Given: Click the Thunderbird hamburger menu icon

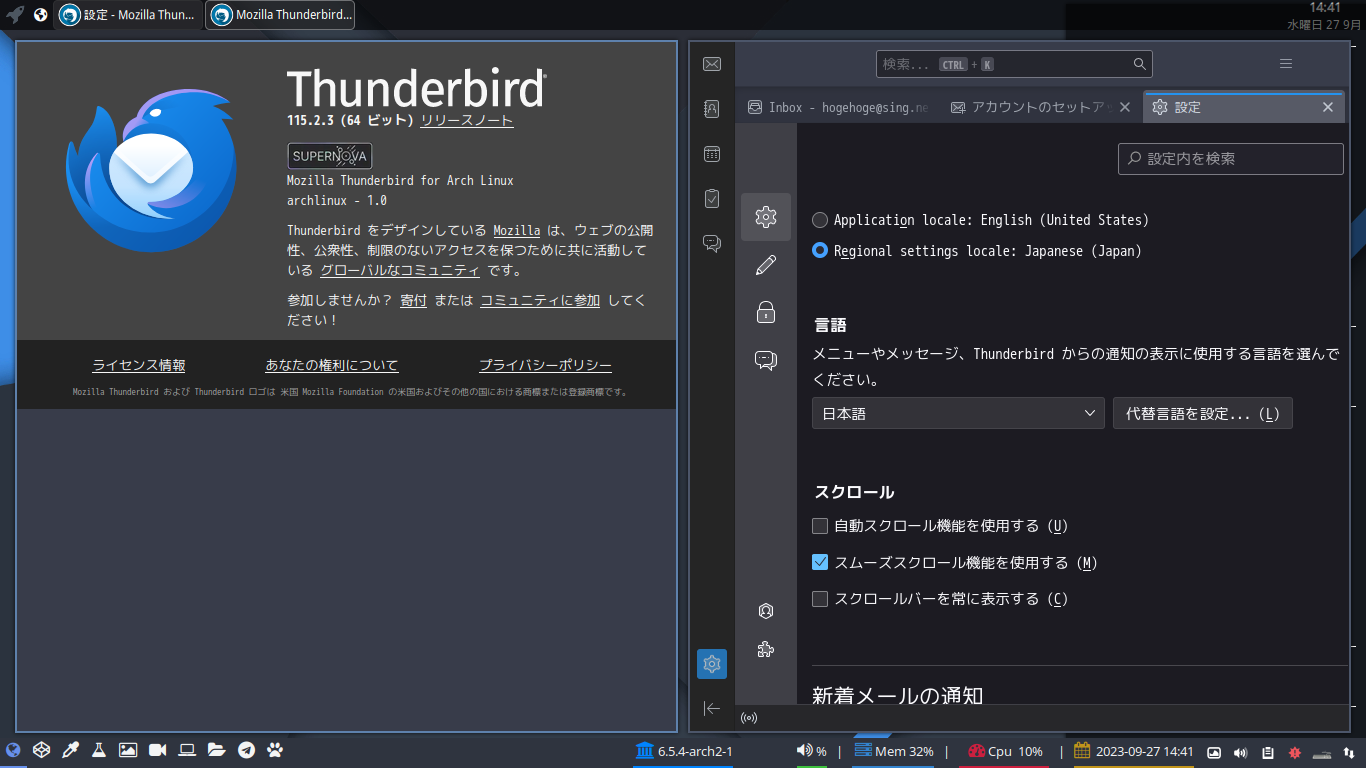Looking at the screenshot, I should click(x=1286, y=64).
